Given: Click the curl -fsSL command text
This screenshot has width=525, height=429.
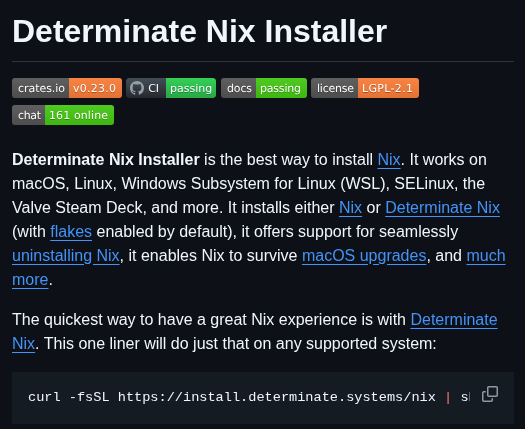Looking at the screenshot, I should pyautogui.click(x=249, y=397).
